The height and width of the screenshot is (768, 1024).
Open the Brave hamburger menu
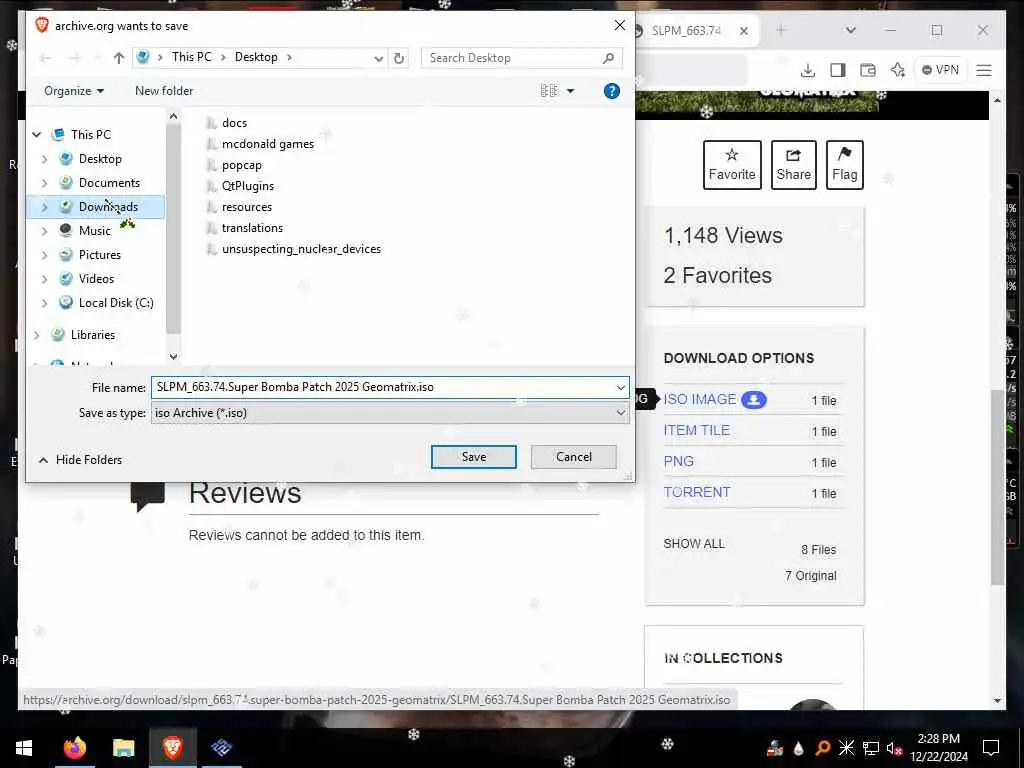tap(984, 70)
